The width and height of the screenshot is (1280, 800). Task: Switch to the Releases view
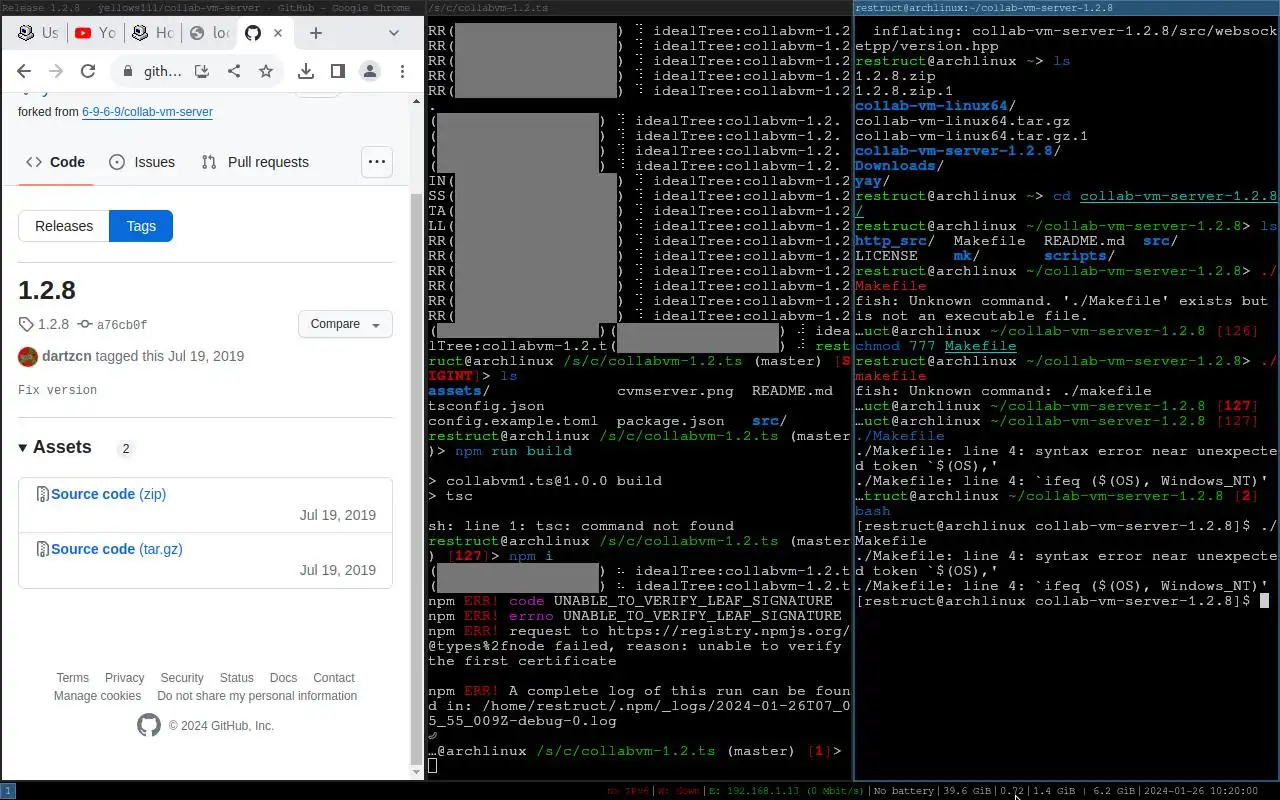tap(64, 226)
